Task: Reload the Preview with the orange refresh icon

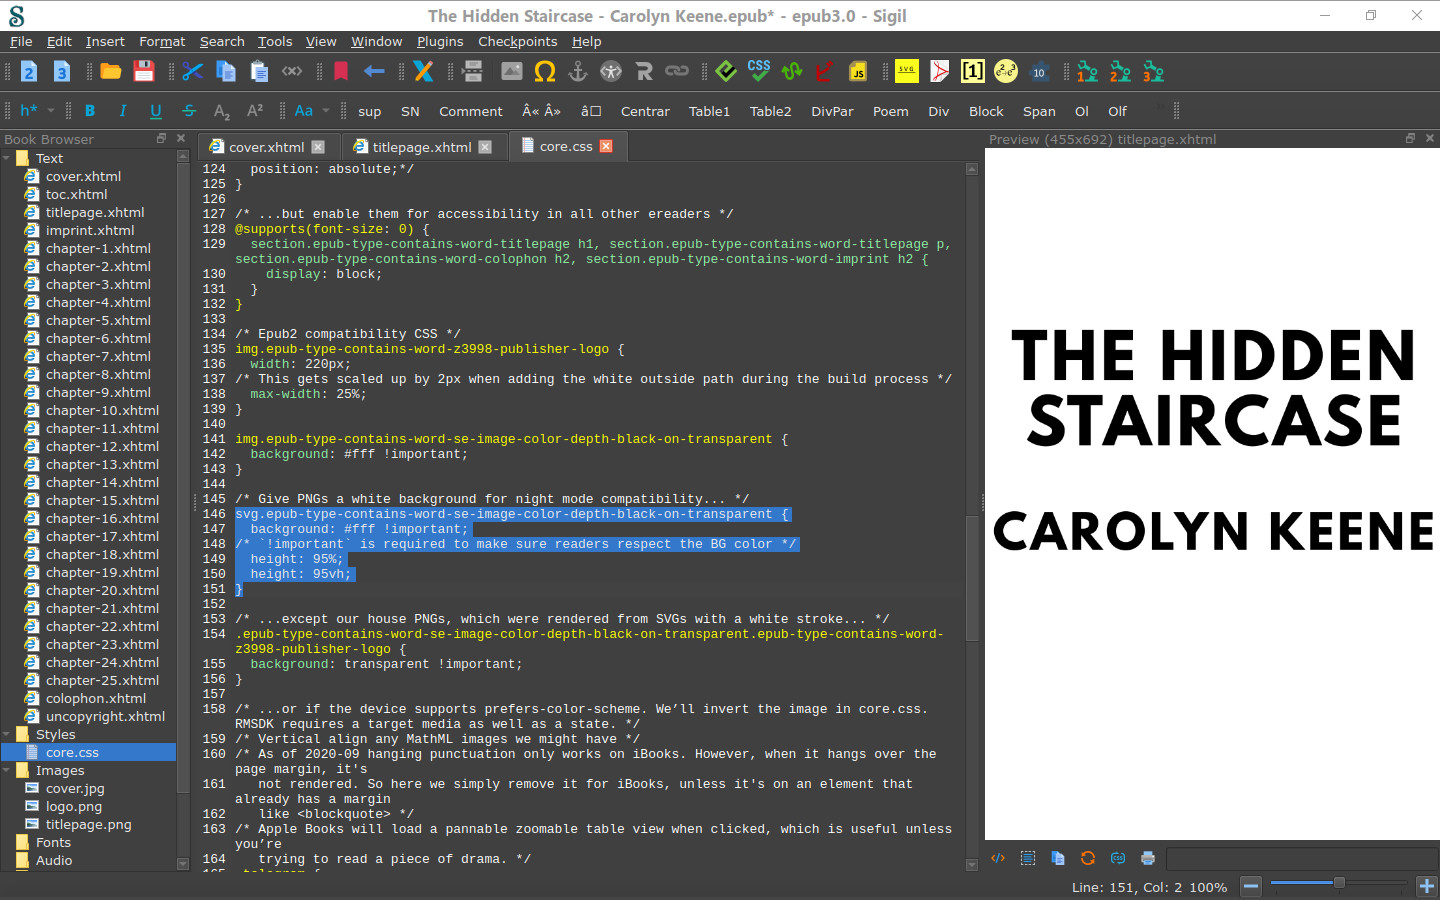Action: 1088,858
